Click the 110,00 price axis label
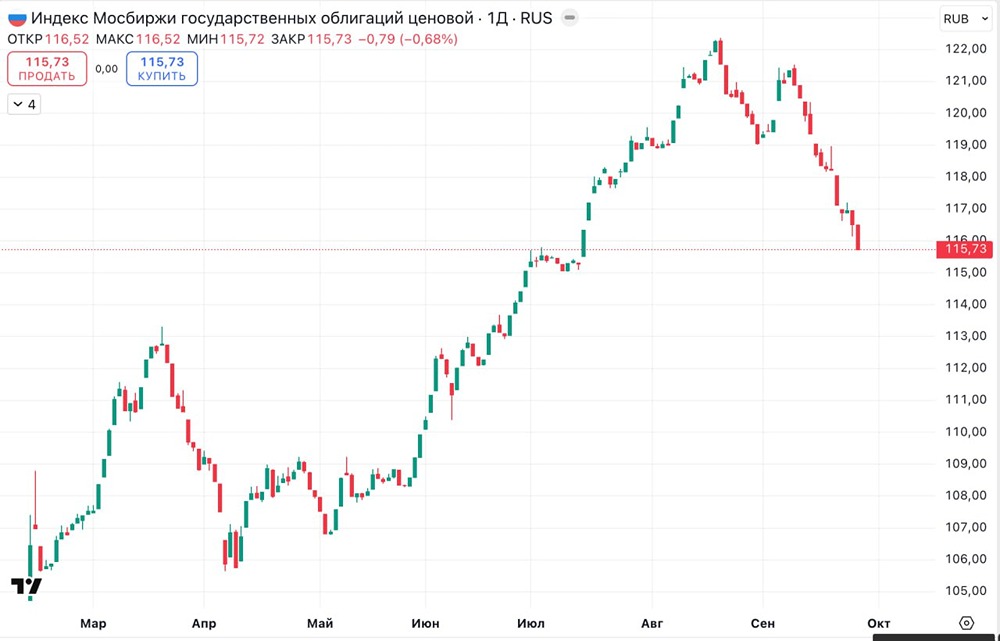The height and width of the screenshot is (641, 1000). 966,431
